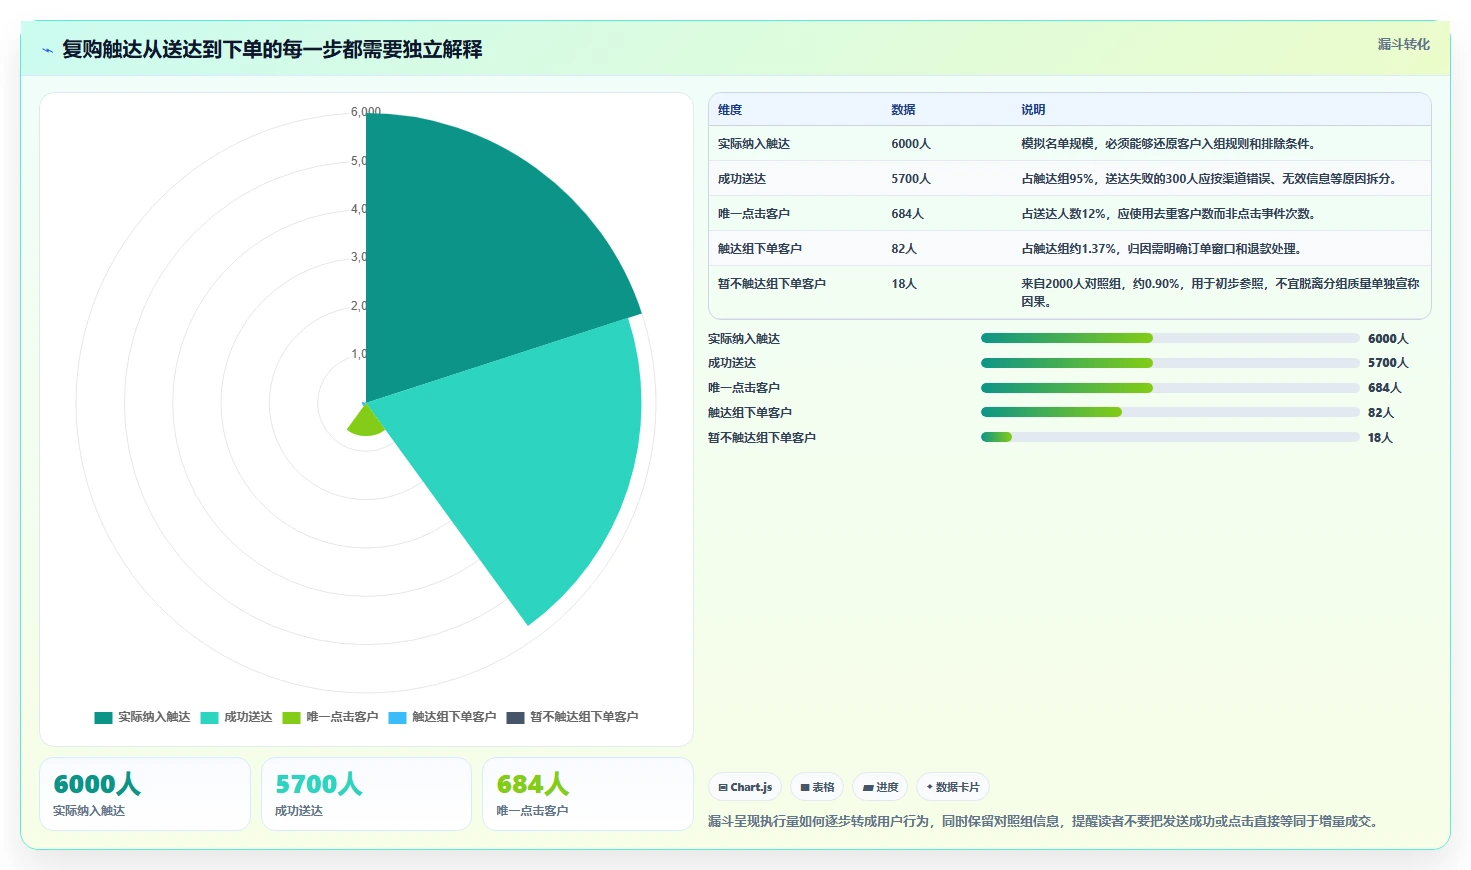Hide the 暂不触达组下单客户 legend entry
Image resolution: width=1471 pixels, height=870 pixels.
572,717
